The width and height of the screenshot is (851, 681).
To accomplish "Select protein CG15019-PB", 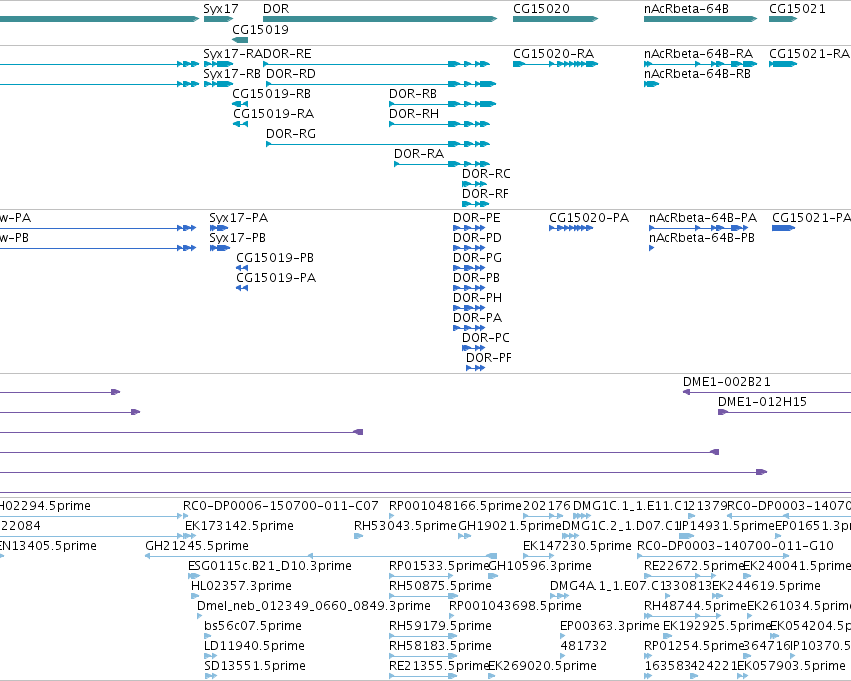I will [275, 258].
